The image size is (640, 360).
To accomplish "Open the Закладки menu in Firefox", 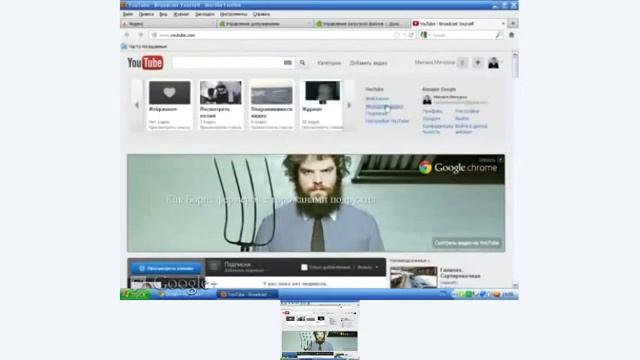I will click(x=204, y=14).
